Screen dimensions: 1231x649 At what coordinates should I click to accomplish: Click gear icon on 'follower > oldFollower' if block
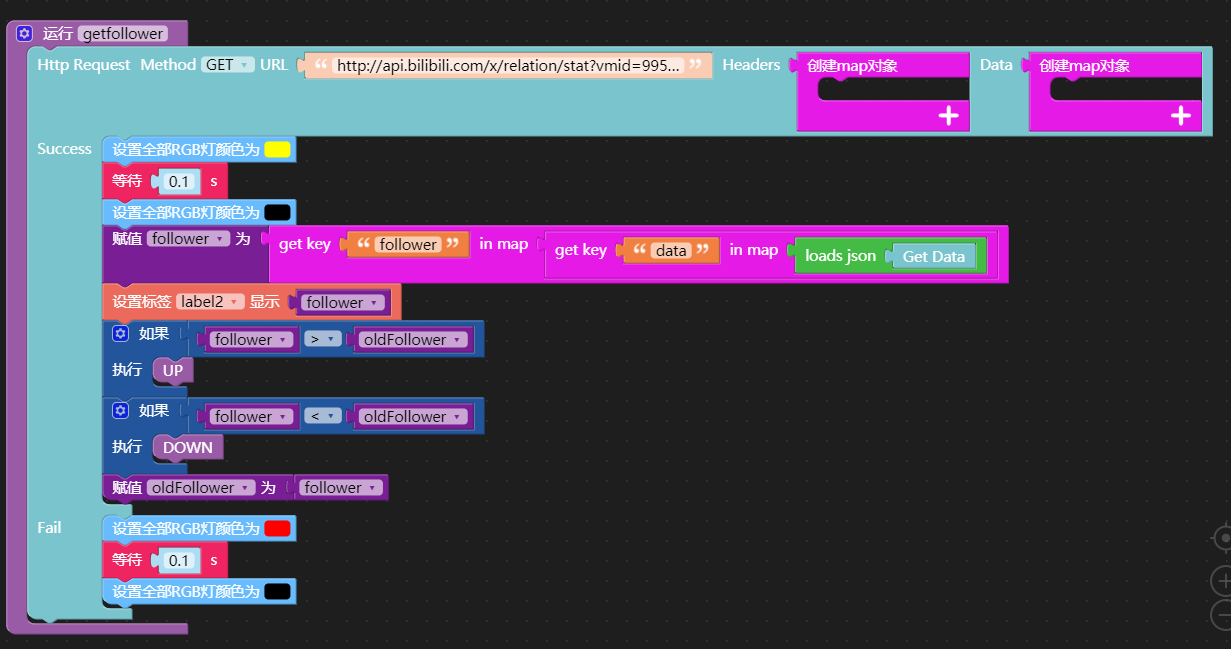coord(121,334)
